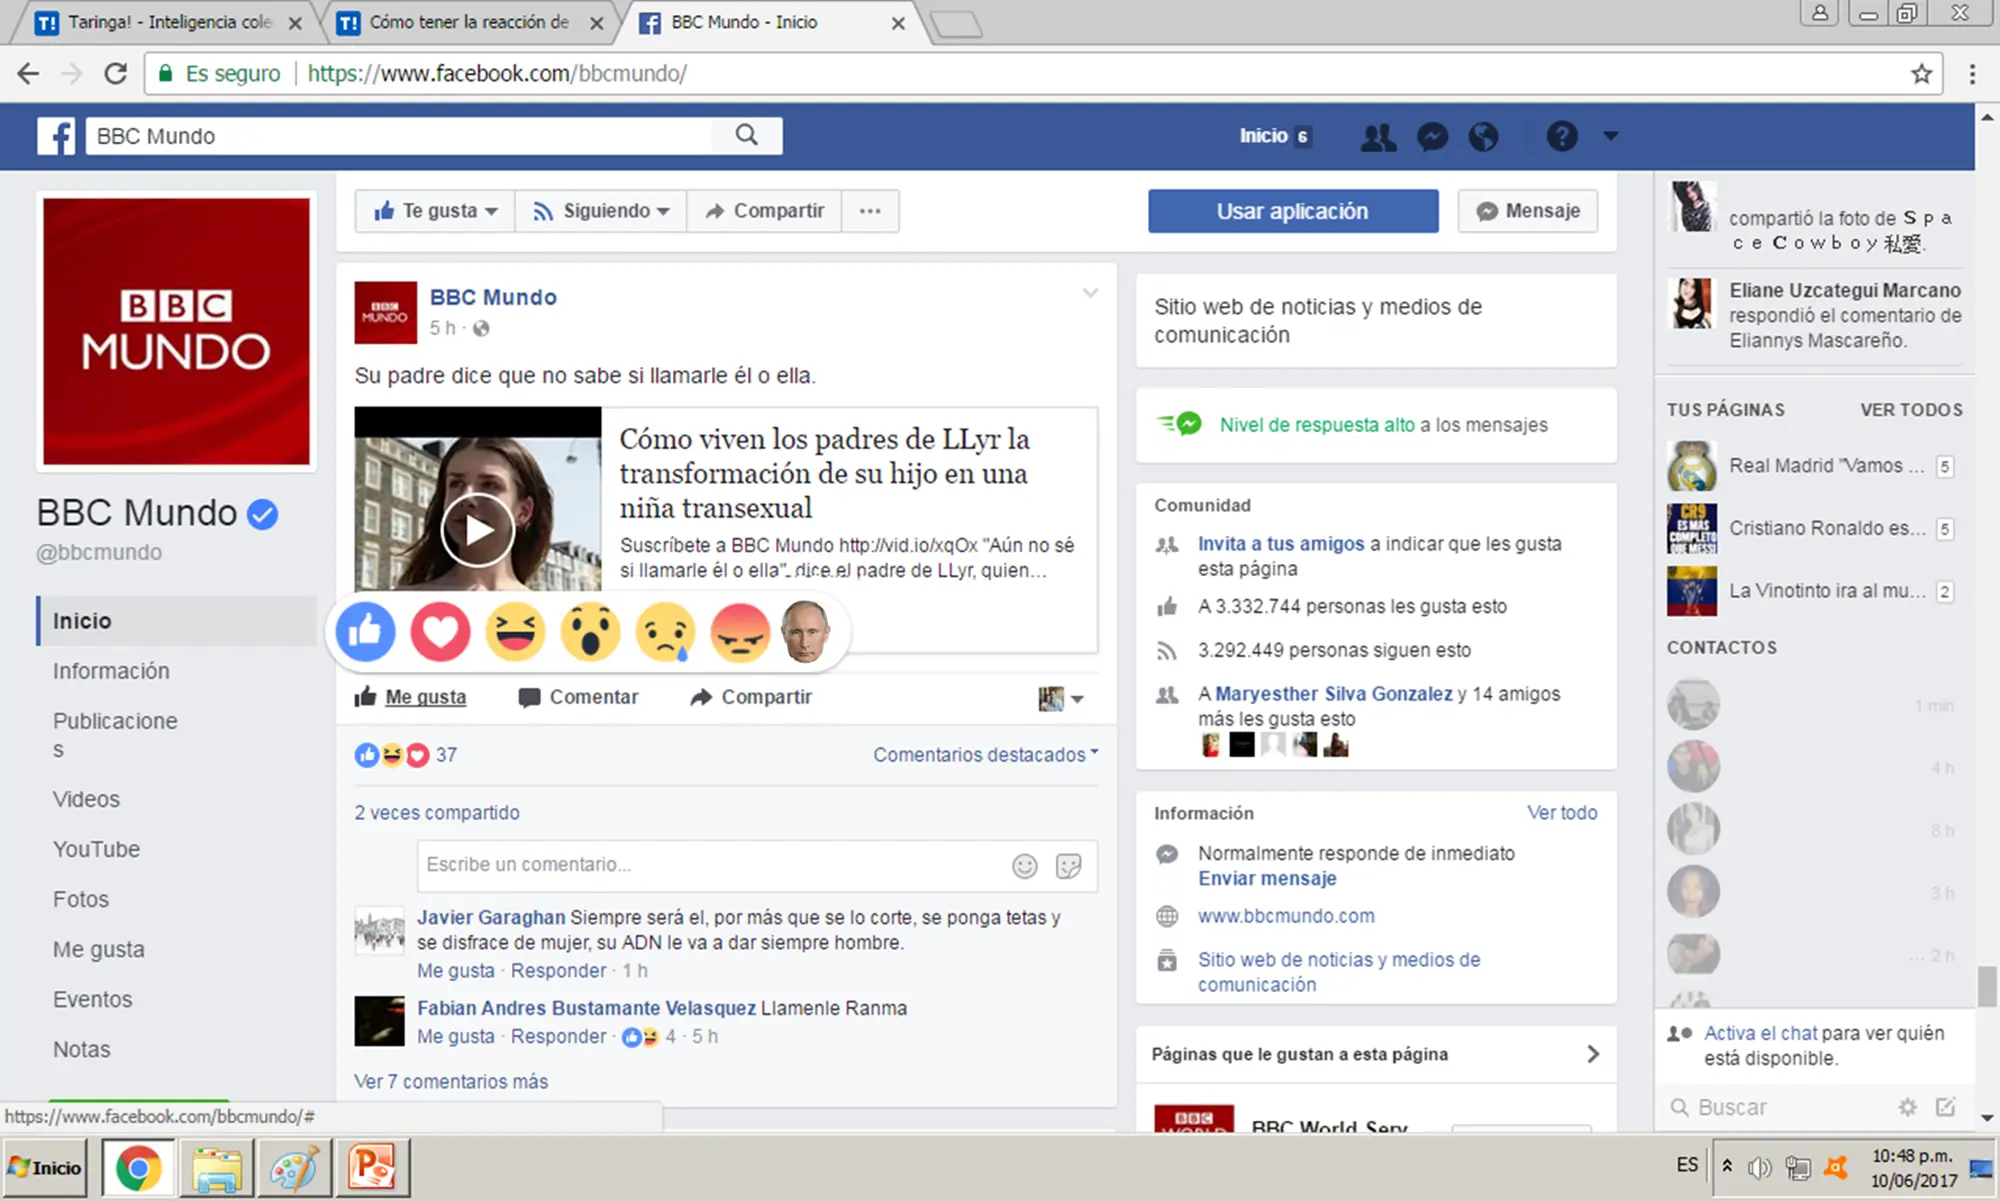
Task: Expand the account dropdown arrow in header
Action: pos(1610,135)
